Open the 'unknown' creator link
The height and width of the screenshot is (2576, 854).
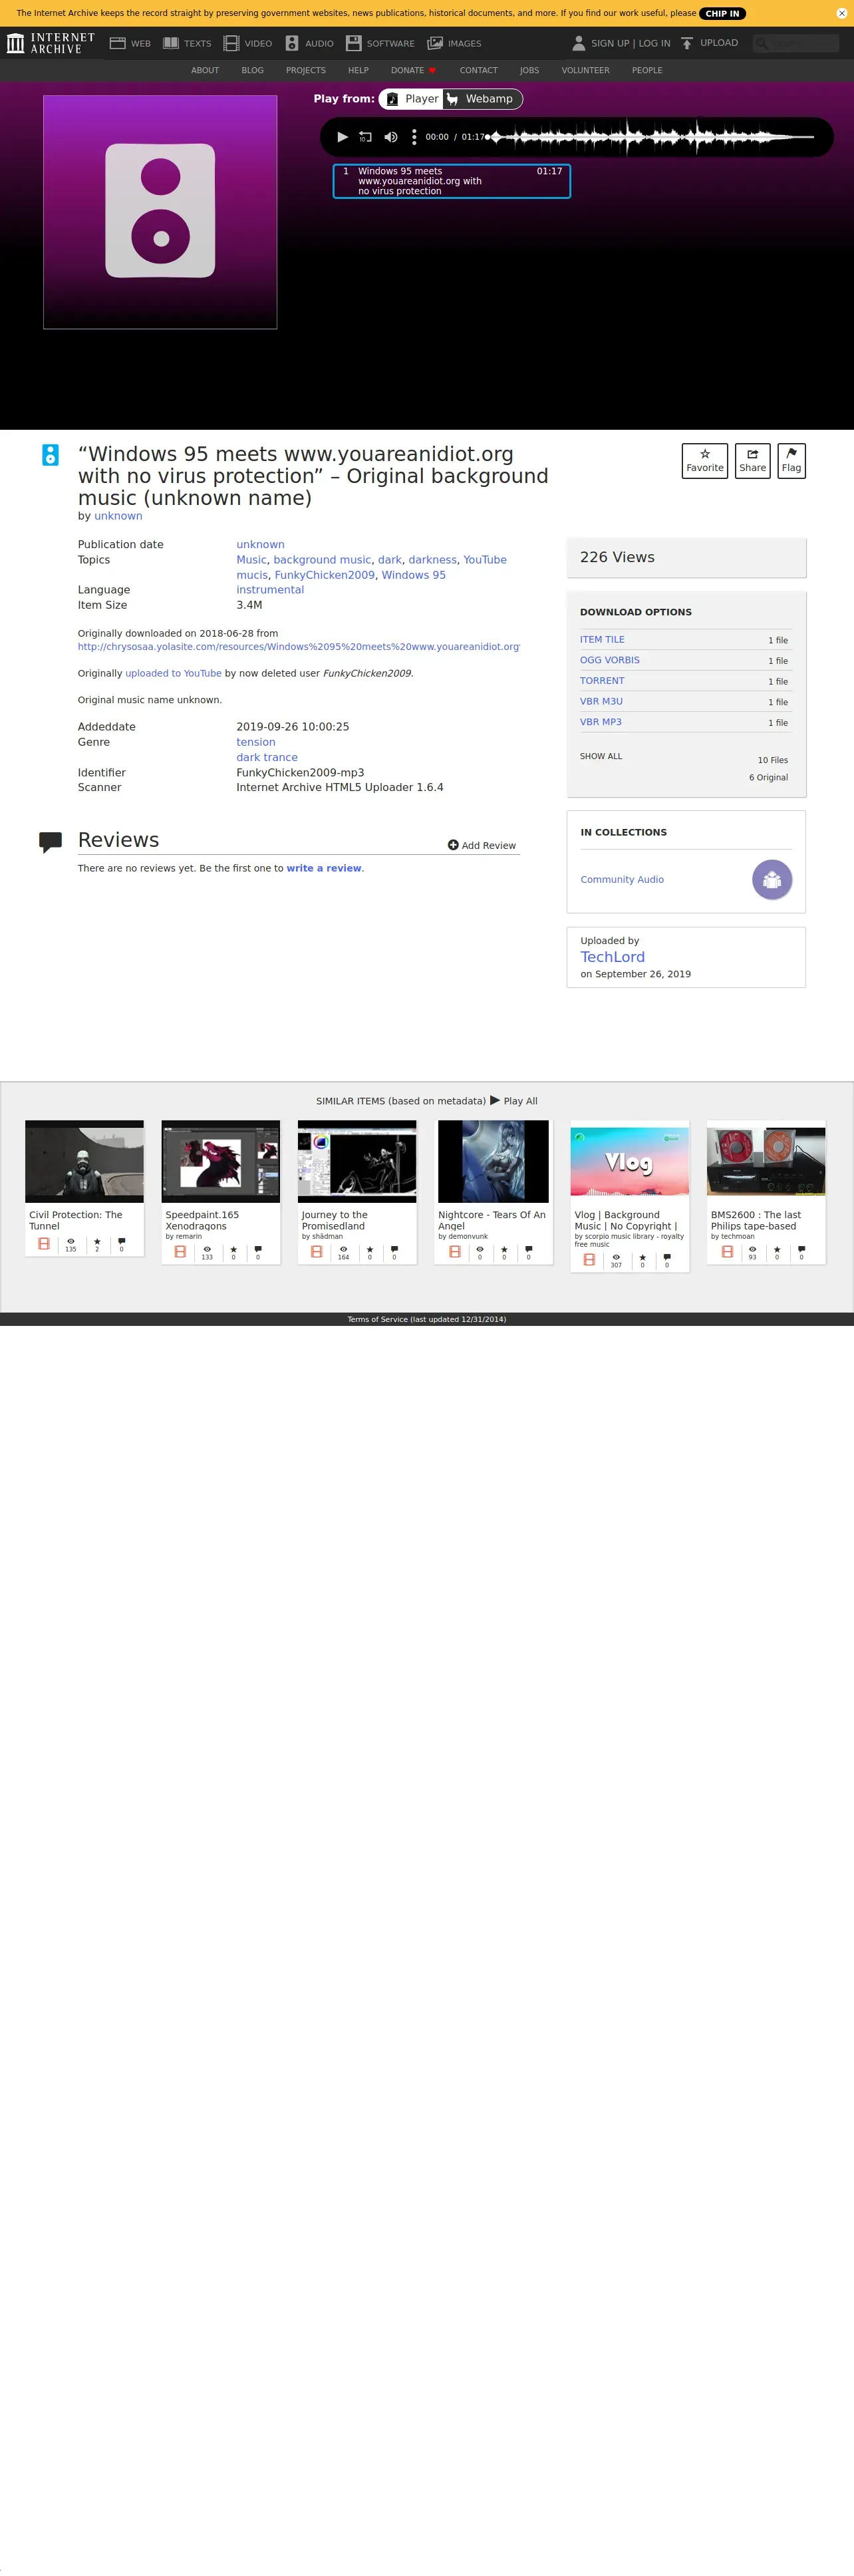pyautogui.click(x=118, y=516)
